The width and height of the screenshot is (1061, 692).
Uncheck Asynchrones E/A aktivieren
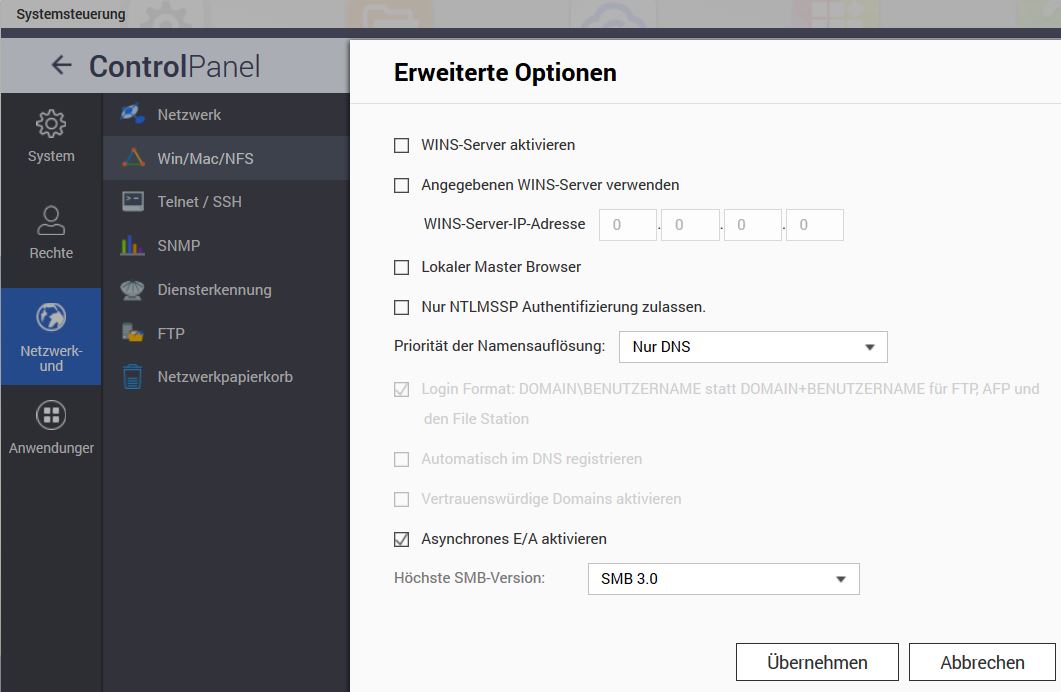tap(401, 539)
